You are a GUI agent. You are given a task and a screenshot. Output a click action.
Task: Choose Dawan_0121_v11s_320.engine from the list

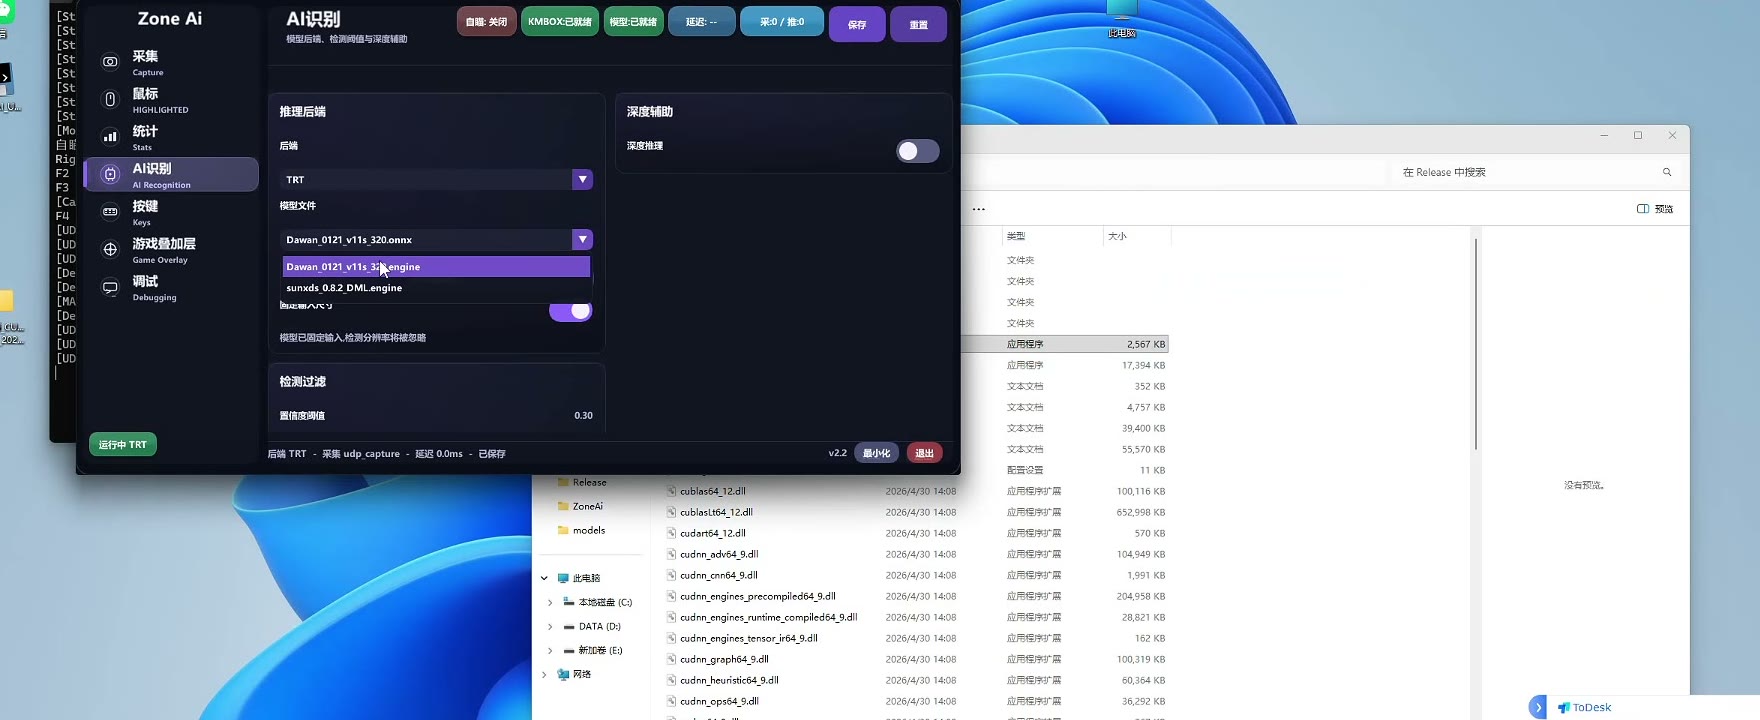[x=436, y=267]
